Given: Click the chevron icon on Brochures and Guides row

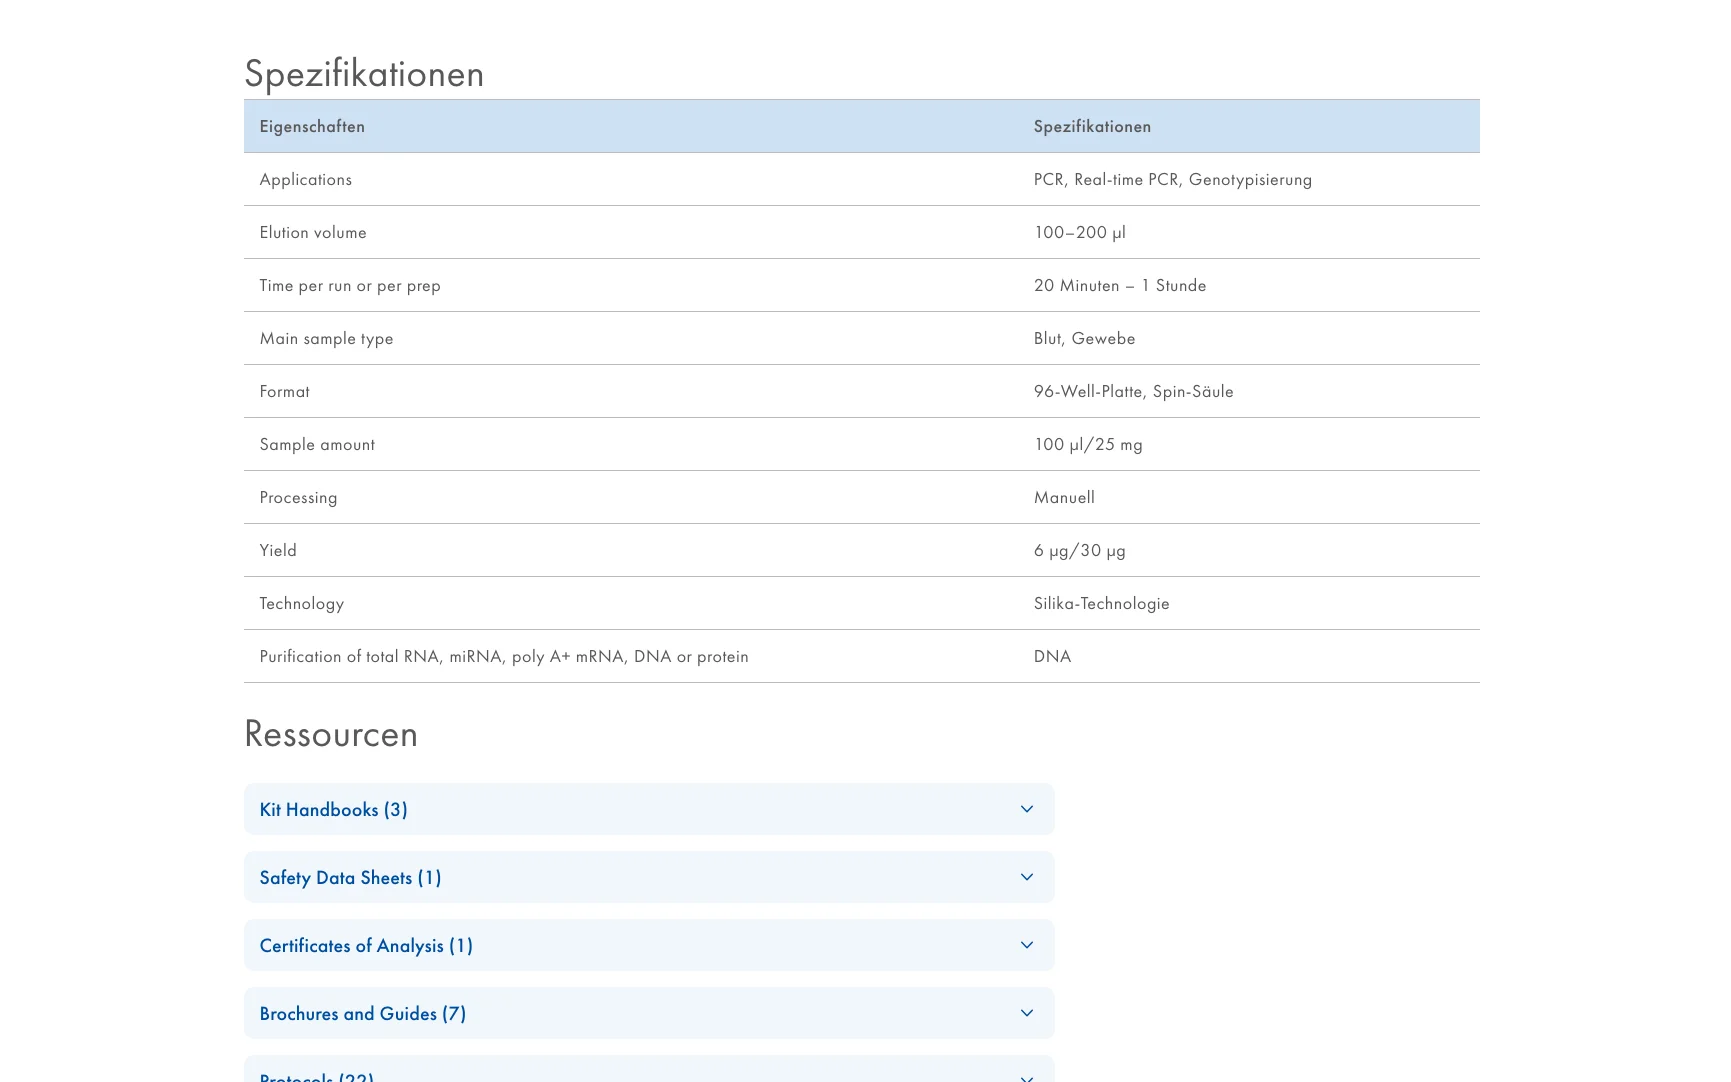Looking at the screenshot, I should tap(1027, 1013).
